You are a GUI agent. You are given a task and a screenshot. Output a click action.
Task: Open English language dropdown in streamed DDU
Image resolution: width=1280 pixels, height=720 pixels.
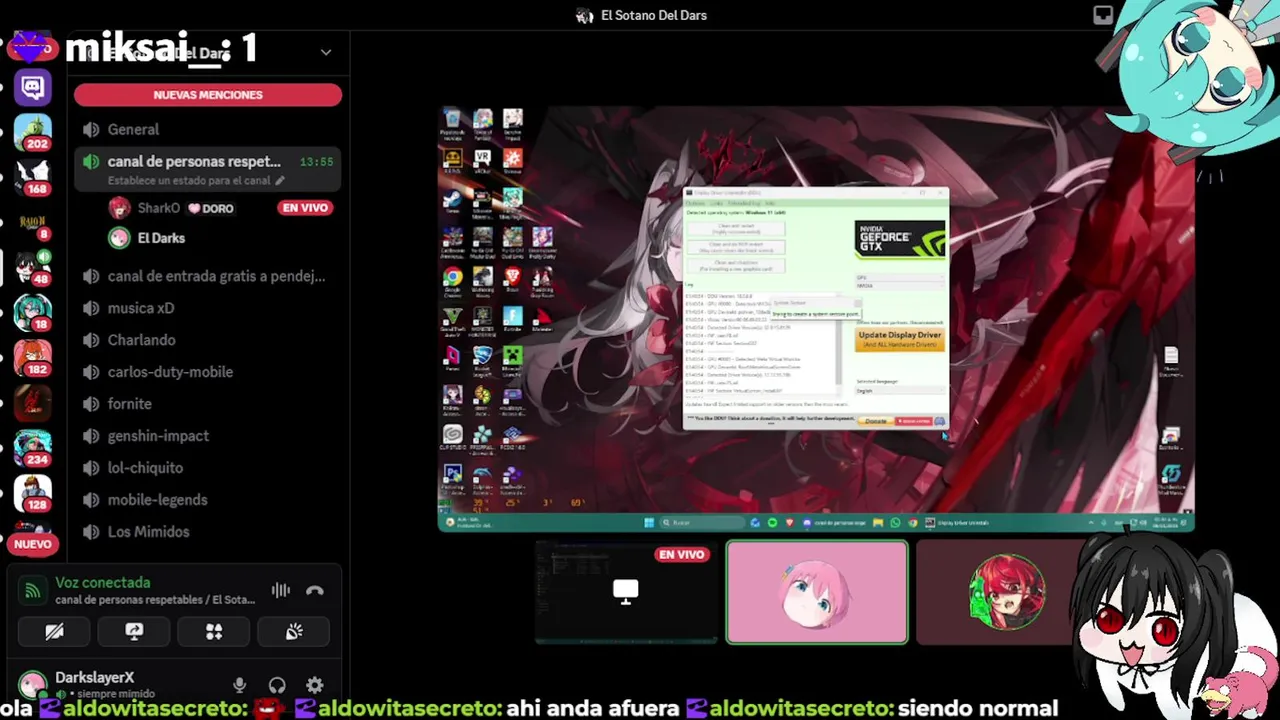(900, 390)
